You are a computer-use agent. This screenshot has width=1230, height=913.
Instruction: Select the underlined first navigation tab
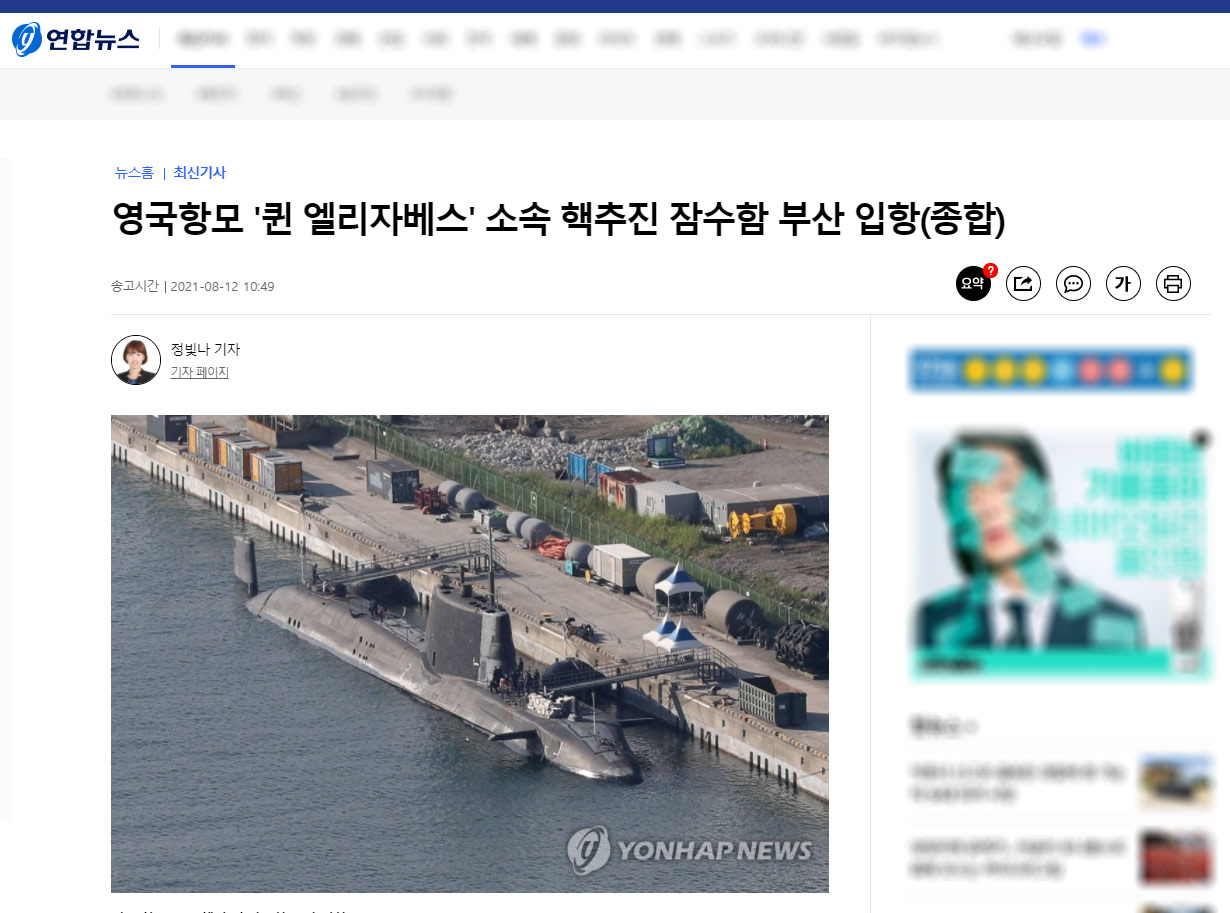[203, 40]
